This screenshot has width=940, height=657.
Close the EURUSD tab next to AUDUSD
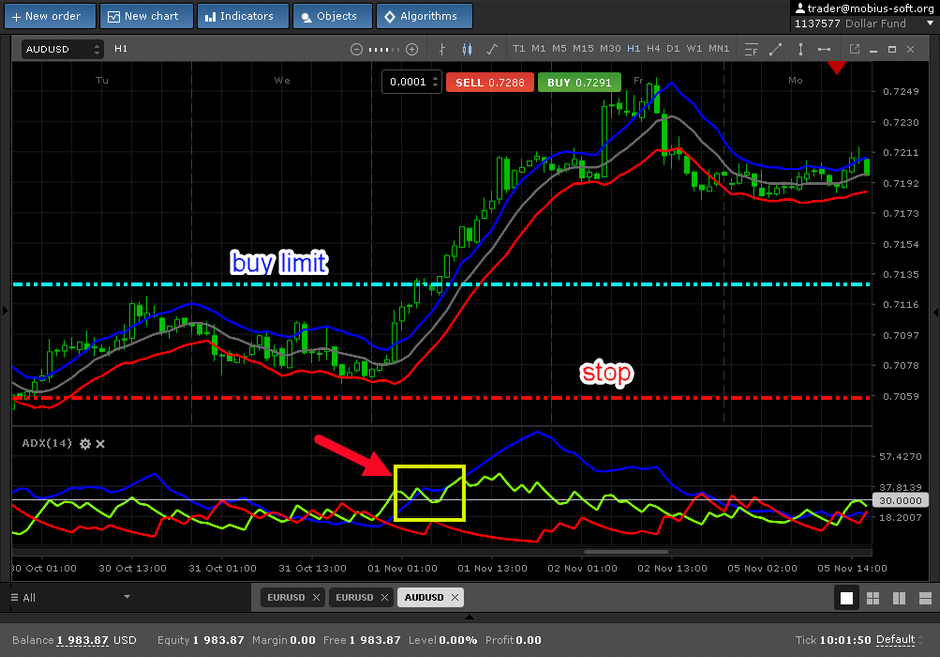(x=385, y=598)
